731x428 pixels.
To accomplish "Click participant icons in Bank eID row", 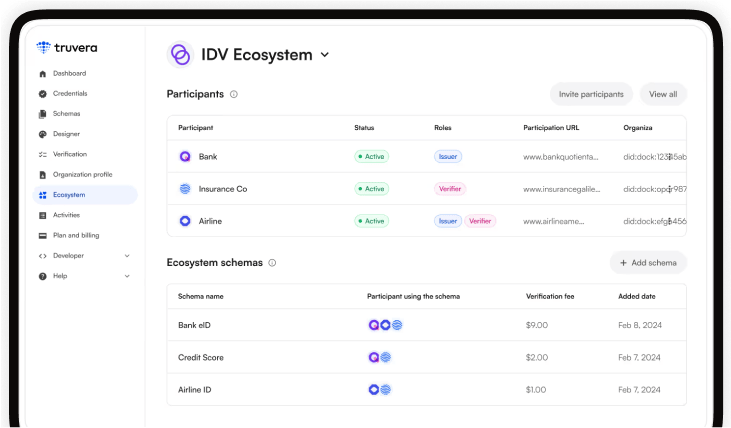I will click(385, 325).
